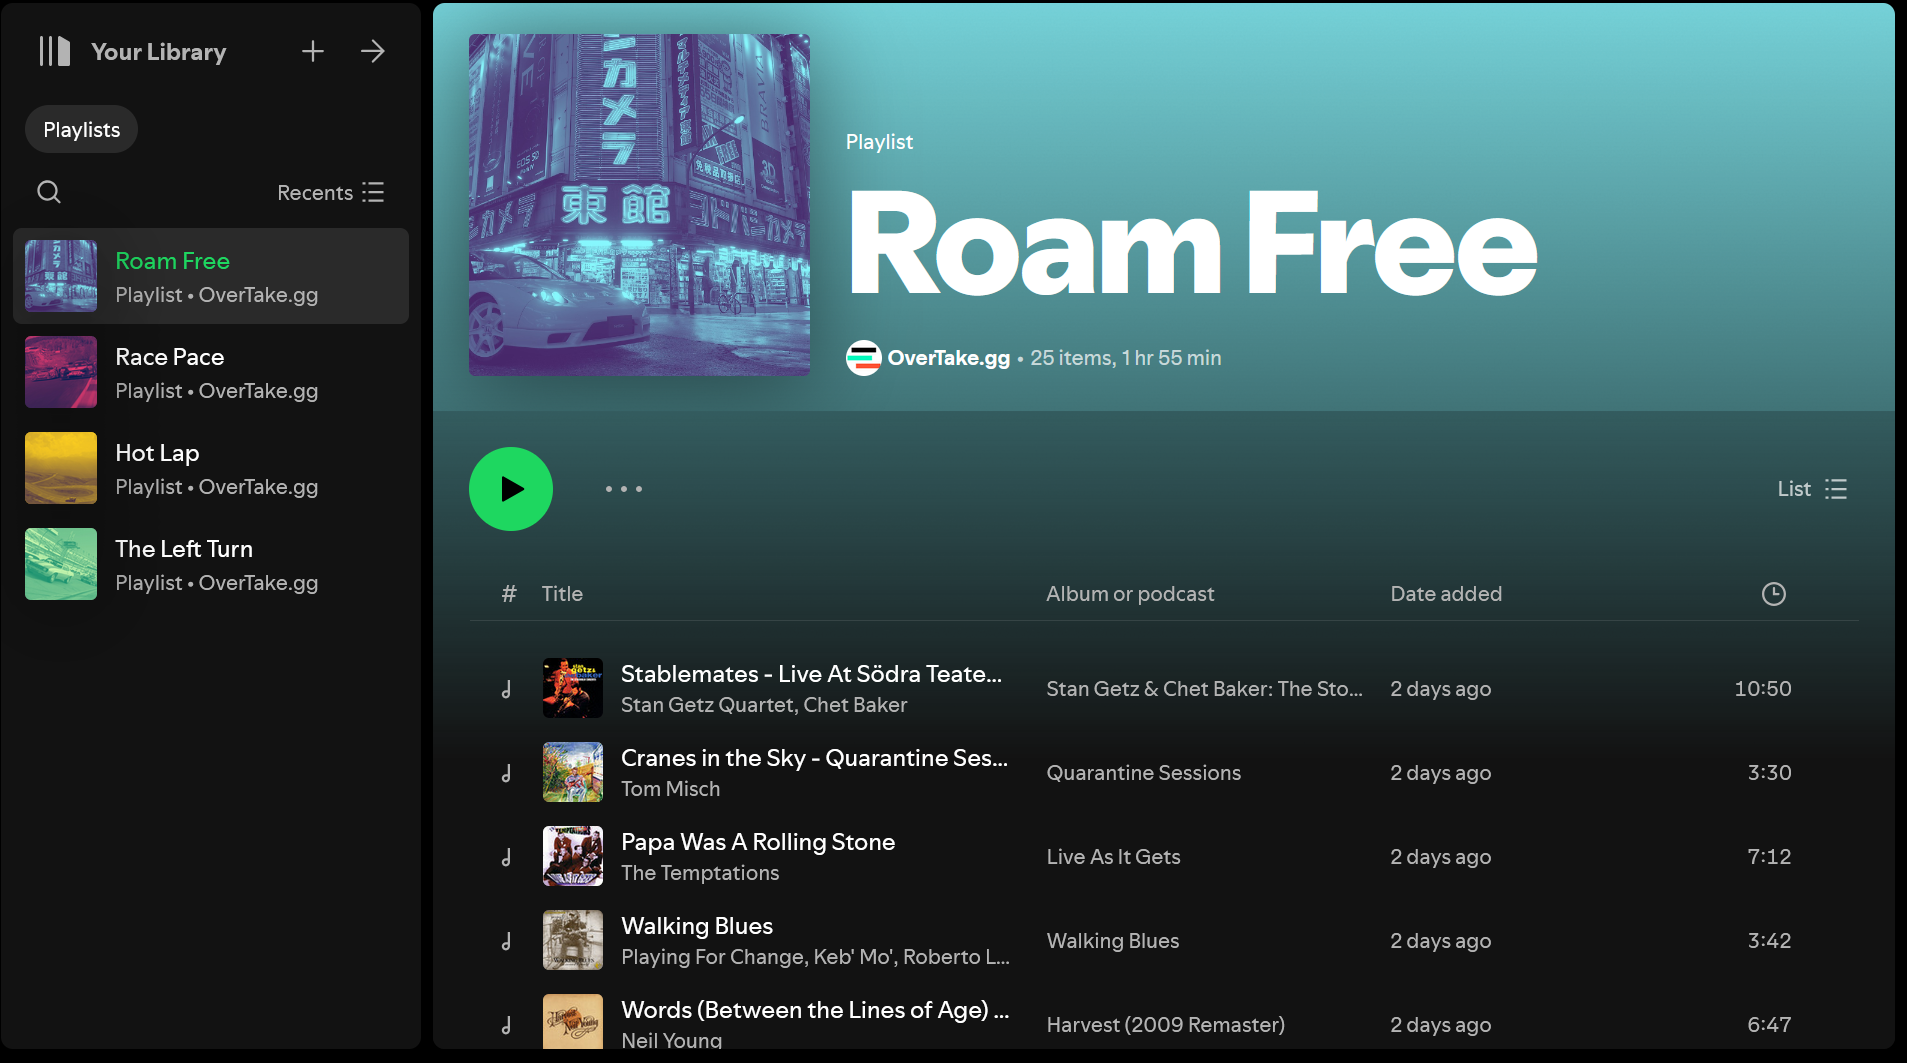Image resolution: width=1907 pixels, height=1063 pixels.
Task: Open Stan Getz & Chet Baker album link
Action: [1204, 689]
